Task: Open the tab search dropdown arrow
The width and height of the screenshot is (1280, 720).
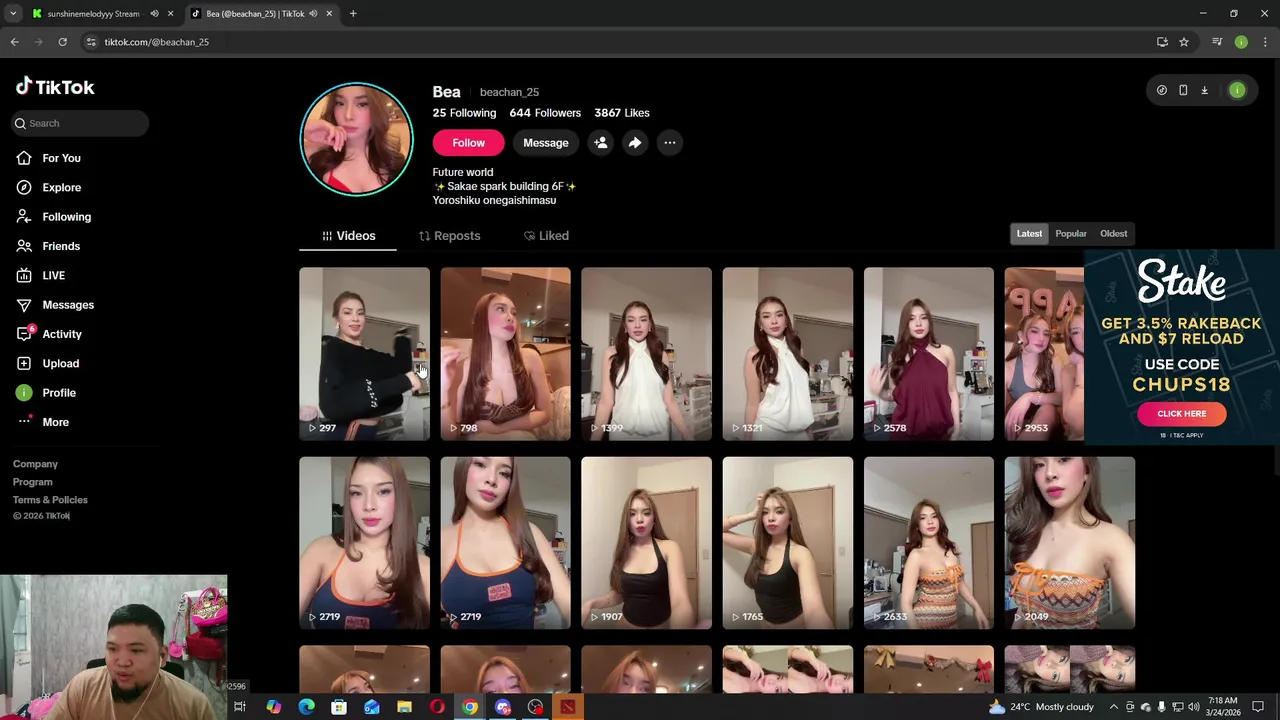Action: 13,14
